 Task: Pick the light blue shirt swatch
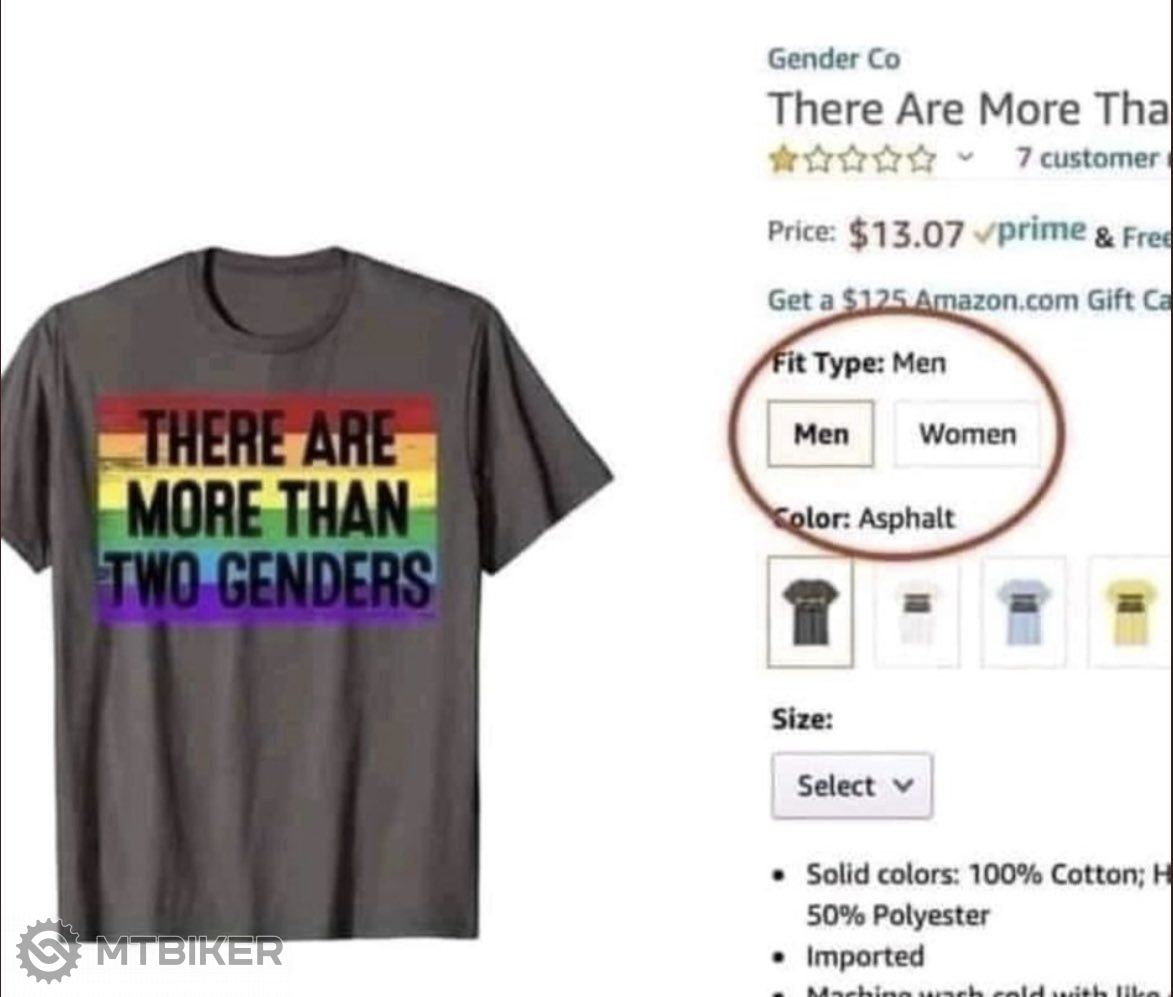click(x=1023, y=612)
